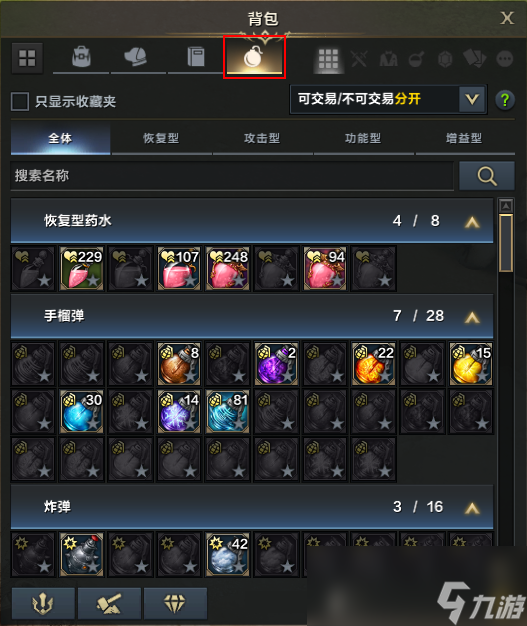
Task: Click the diamond gem icon button at bottom
Action: [175, 603]
